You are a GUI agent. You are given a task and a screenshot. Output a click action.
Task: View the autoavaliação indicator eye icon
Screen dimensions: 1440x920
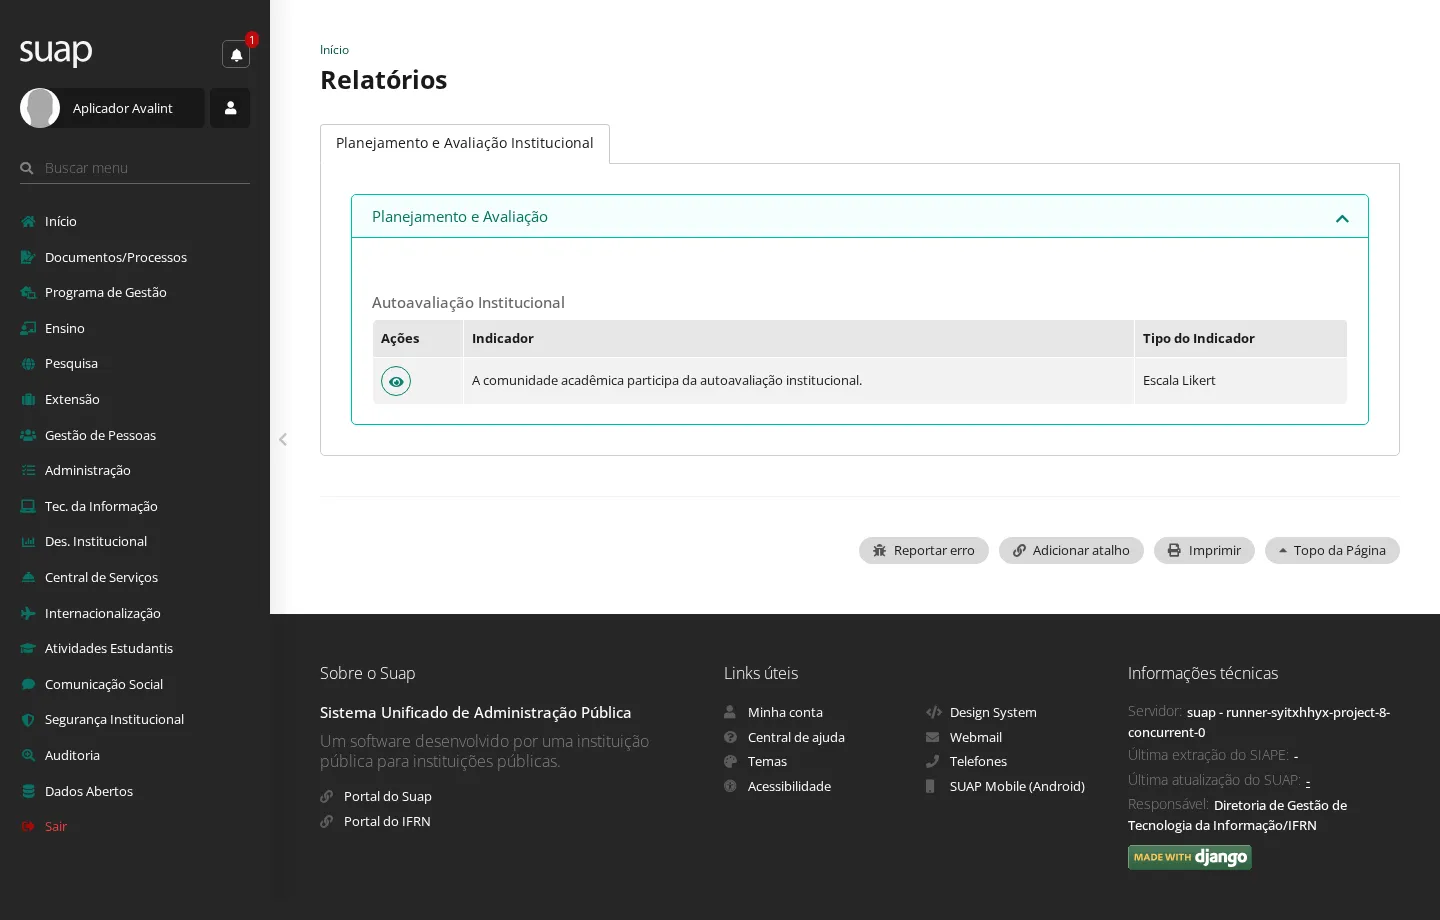point(396,381)
